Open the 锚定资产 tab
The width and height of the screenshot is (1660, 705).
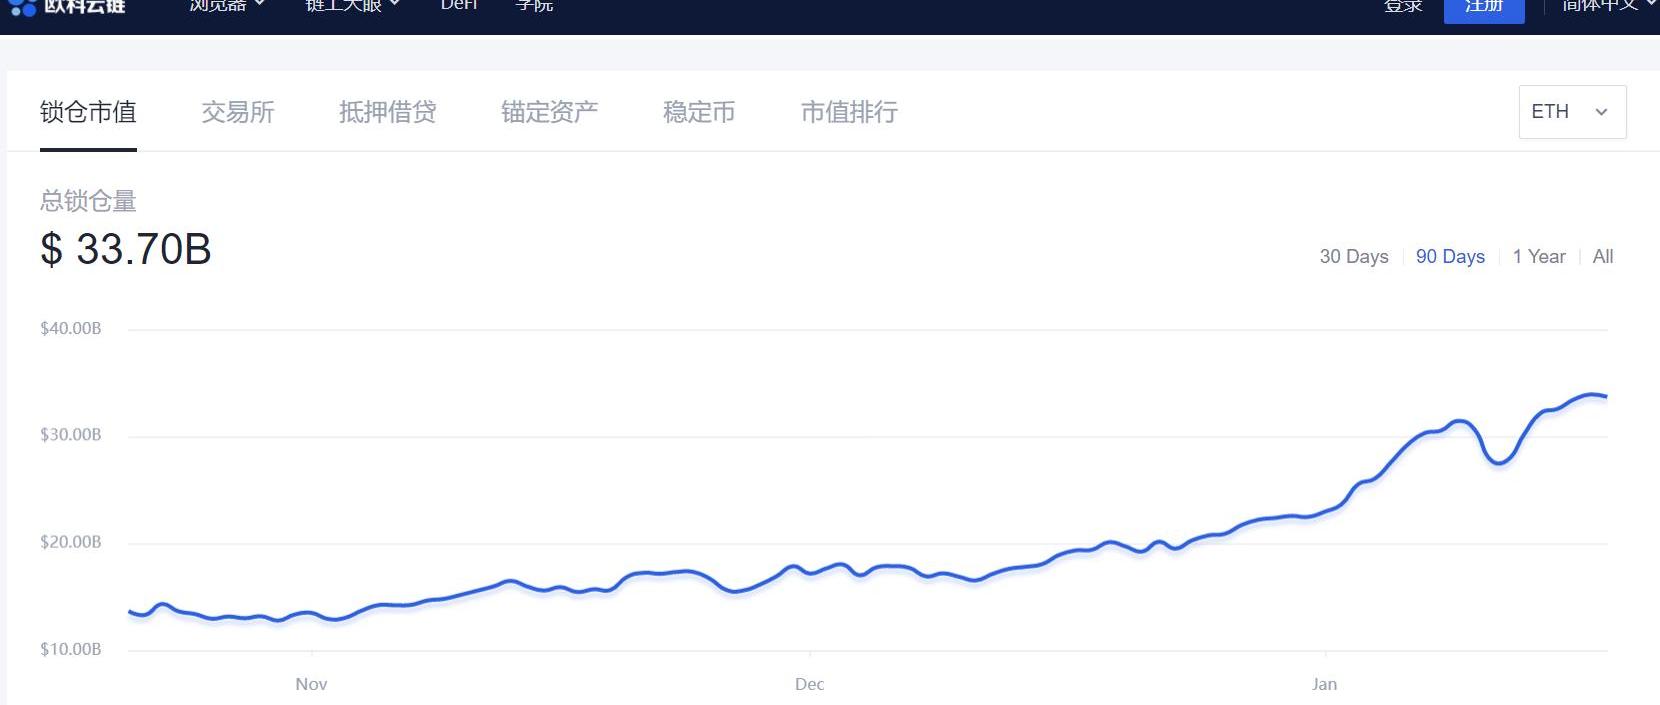pos(549,112)
